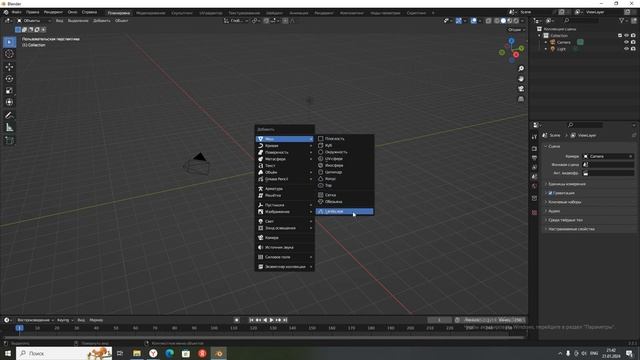
Task: Switch to the Modeling workspace tab
Action: (x=151, y=13)
